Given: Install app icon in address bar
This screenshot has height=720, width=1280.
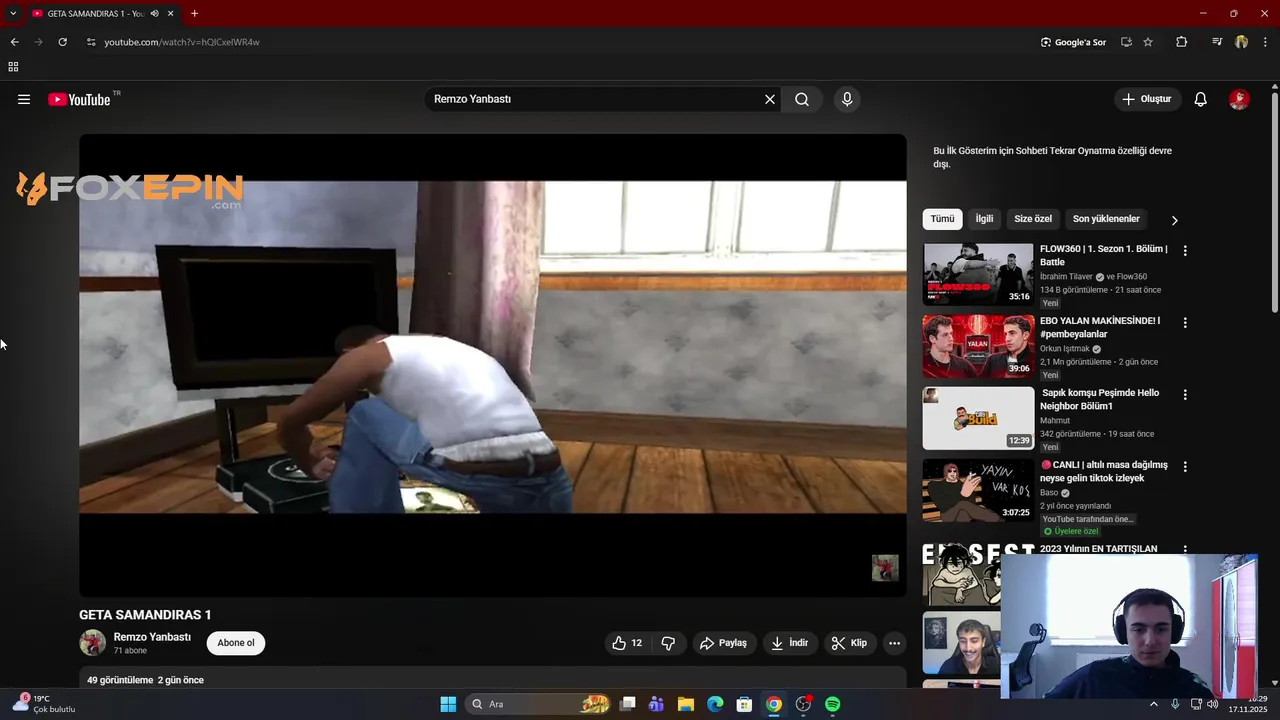Looking at the screenshot, I should (1126, 42).
